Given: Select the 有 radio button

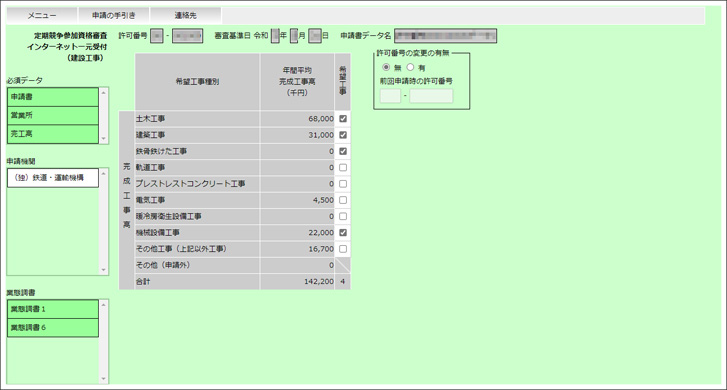Looking at the screenshot, I should click(410, 67).
